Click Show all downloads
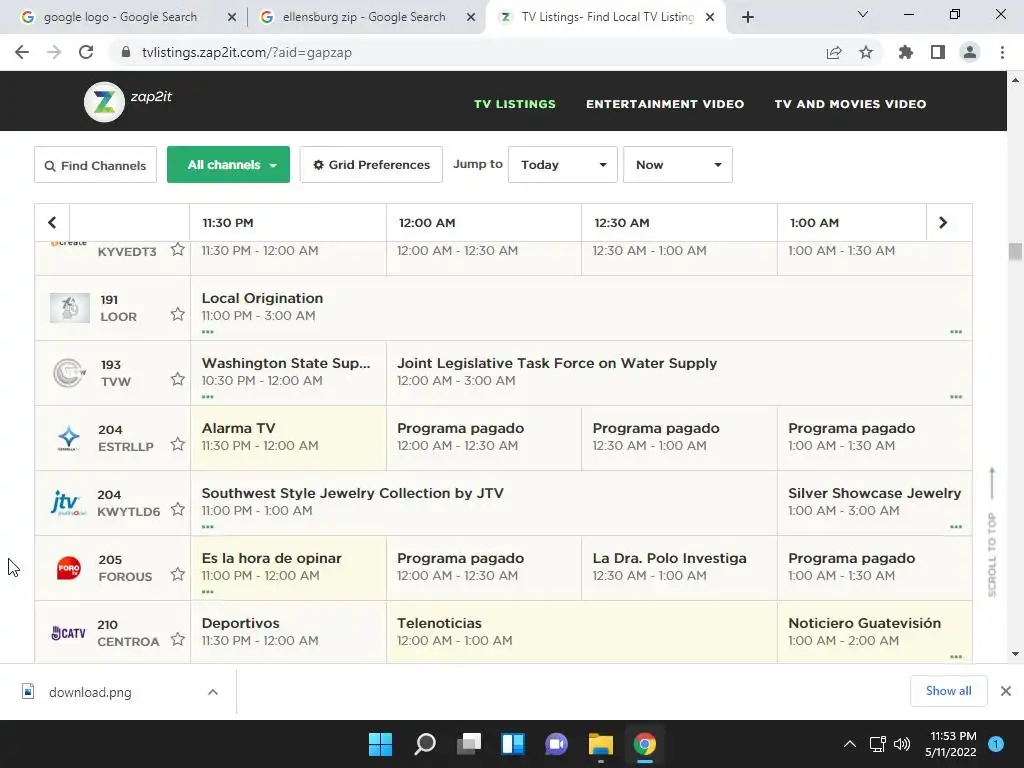Viewport: 1024px width, 768px height. (x=948, y=691)
